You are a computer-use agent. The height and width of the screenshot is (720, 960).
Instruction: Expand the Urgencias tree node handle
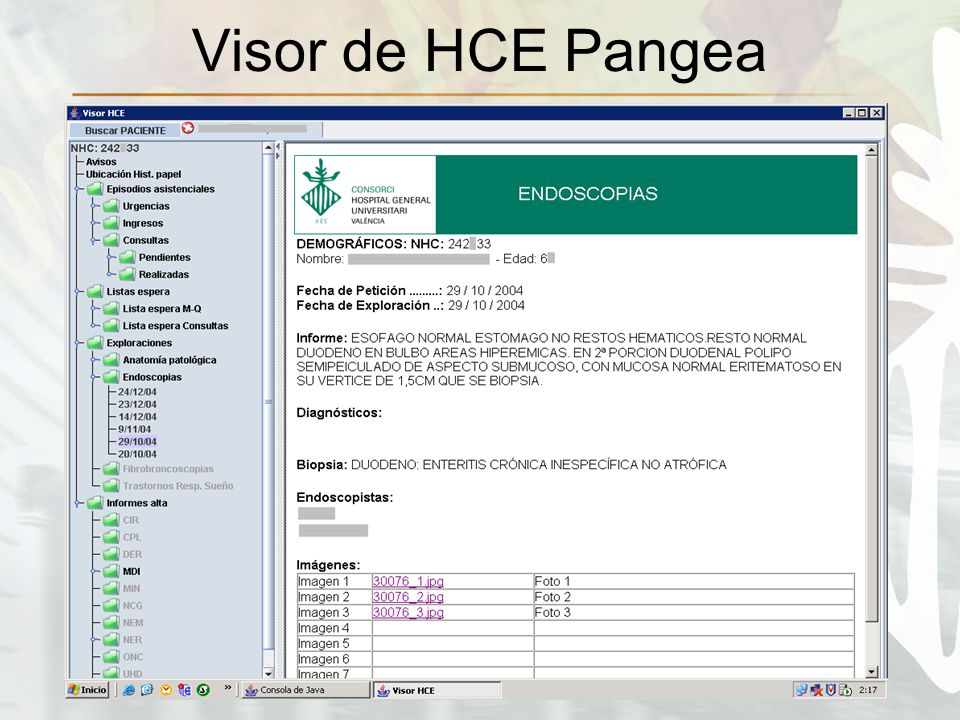point(94,206)
